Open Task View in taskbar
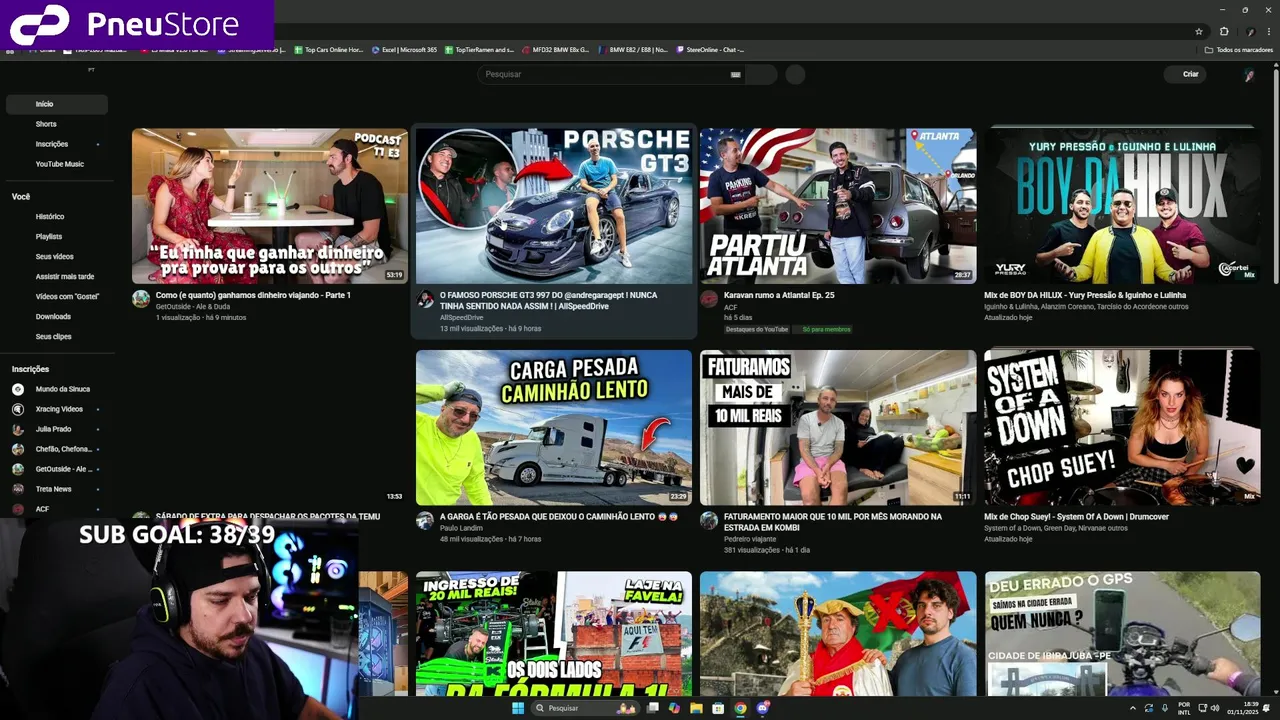 click(x=652, y=708)
